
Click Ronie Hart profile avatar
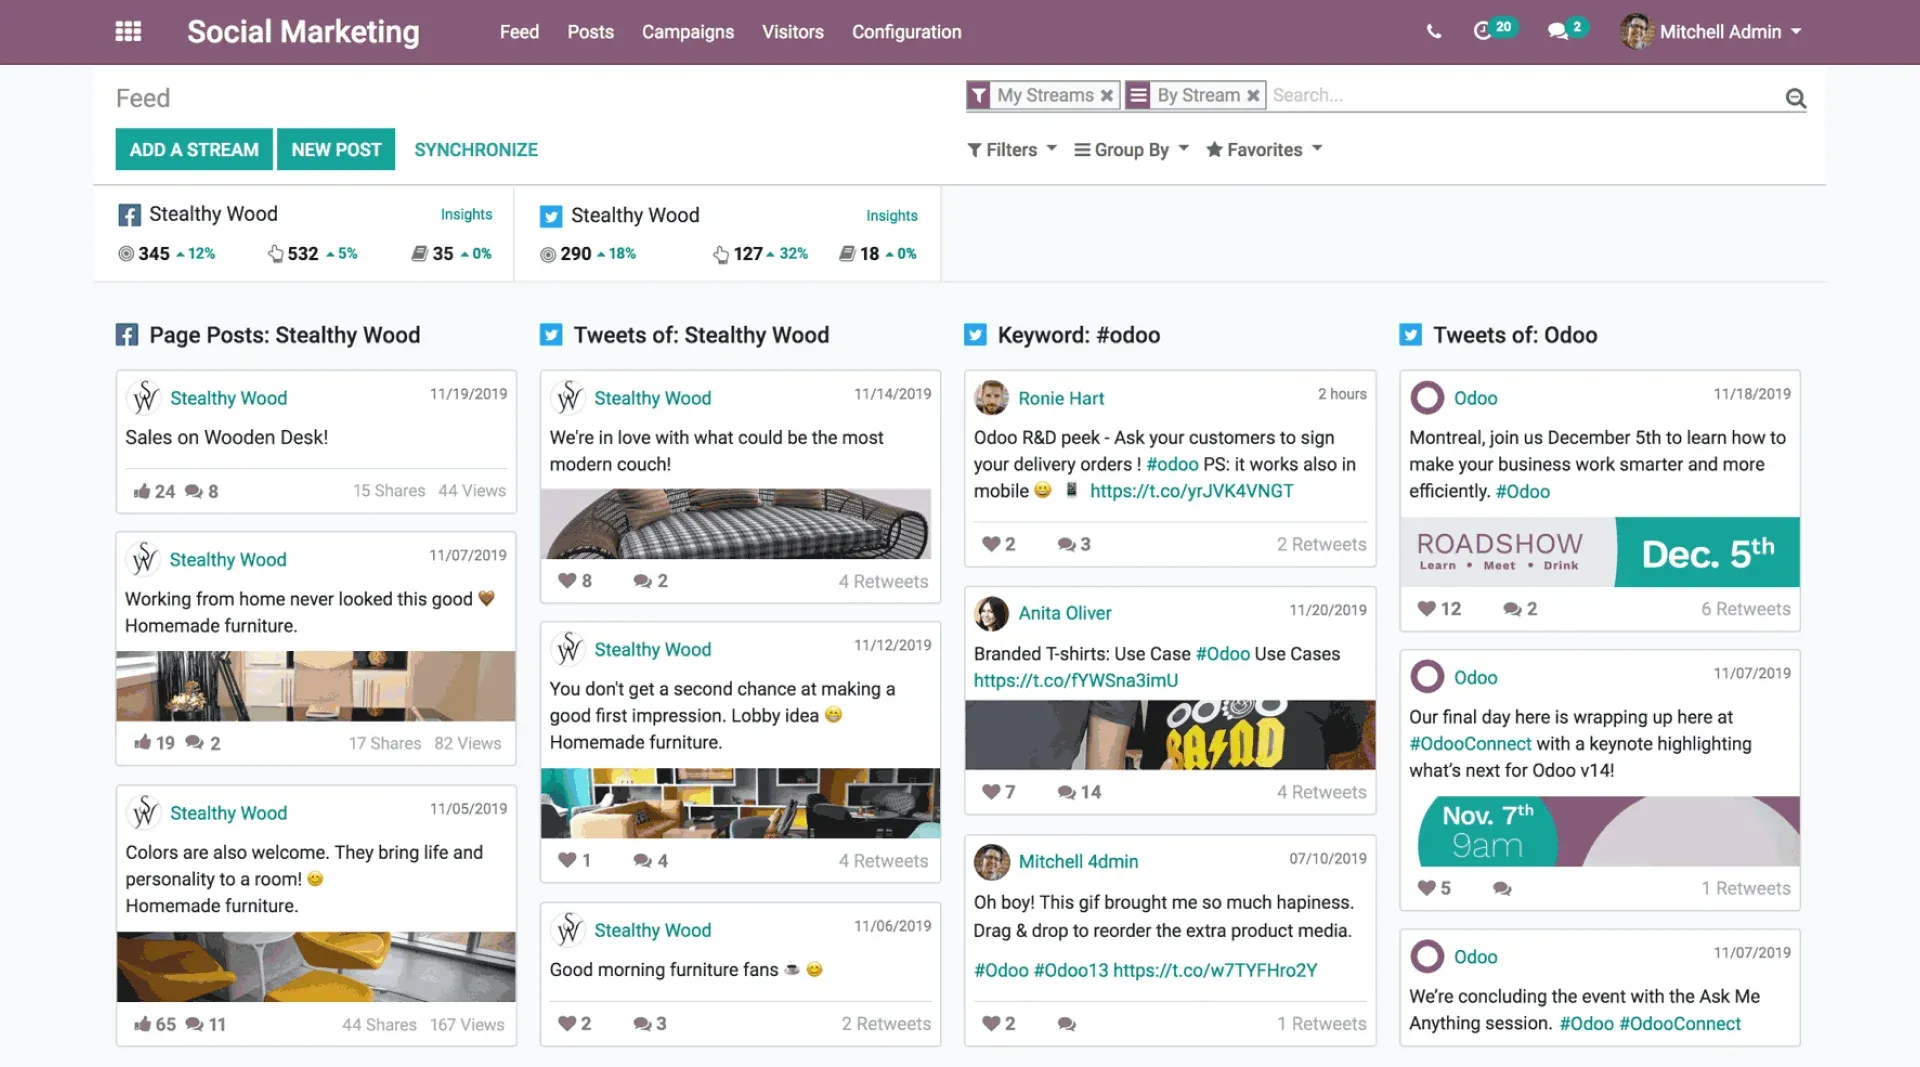(x=991, y=398)
